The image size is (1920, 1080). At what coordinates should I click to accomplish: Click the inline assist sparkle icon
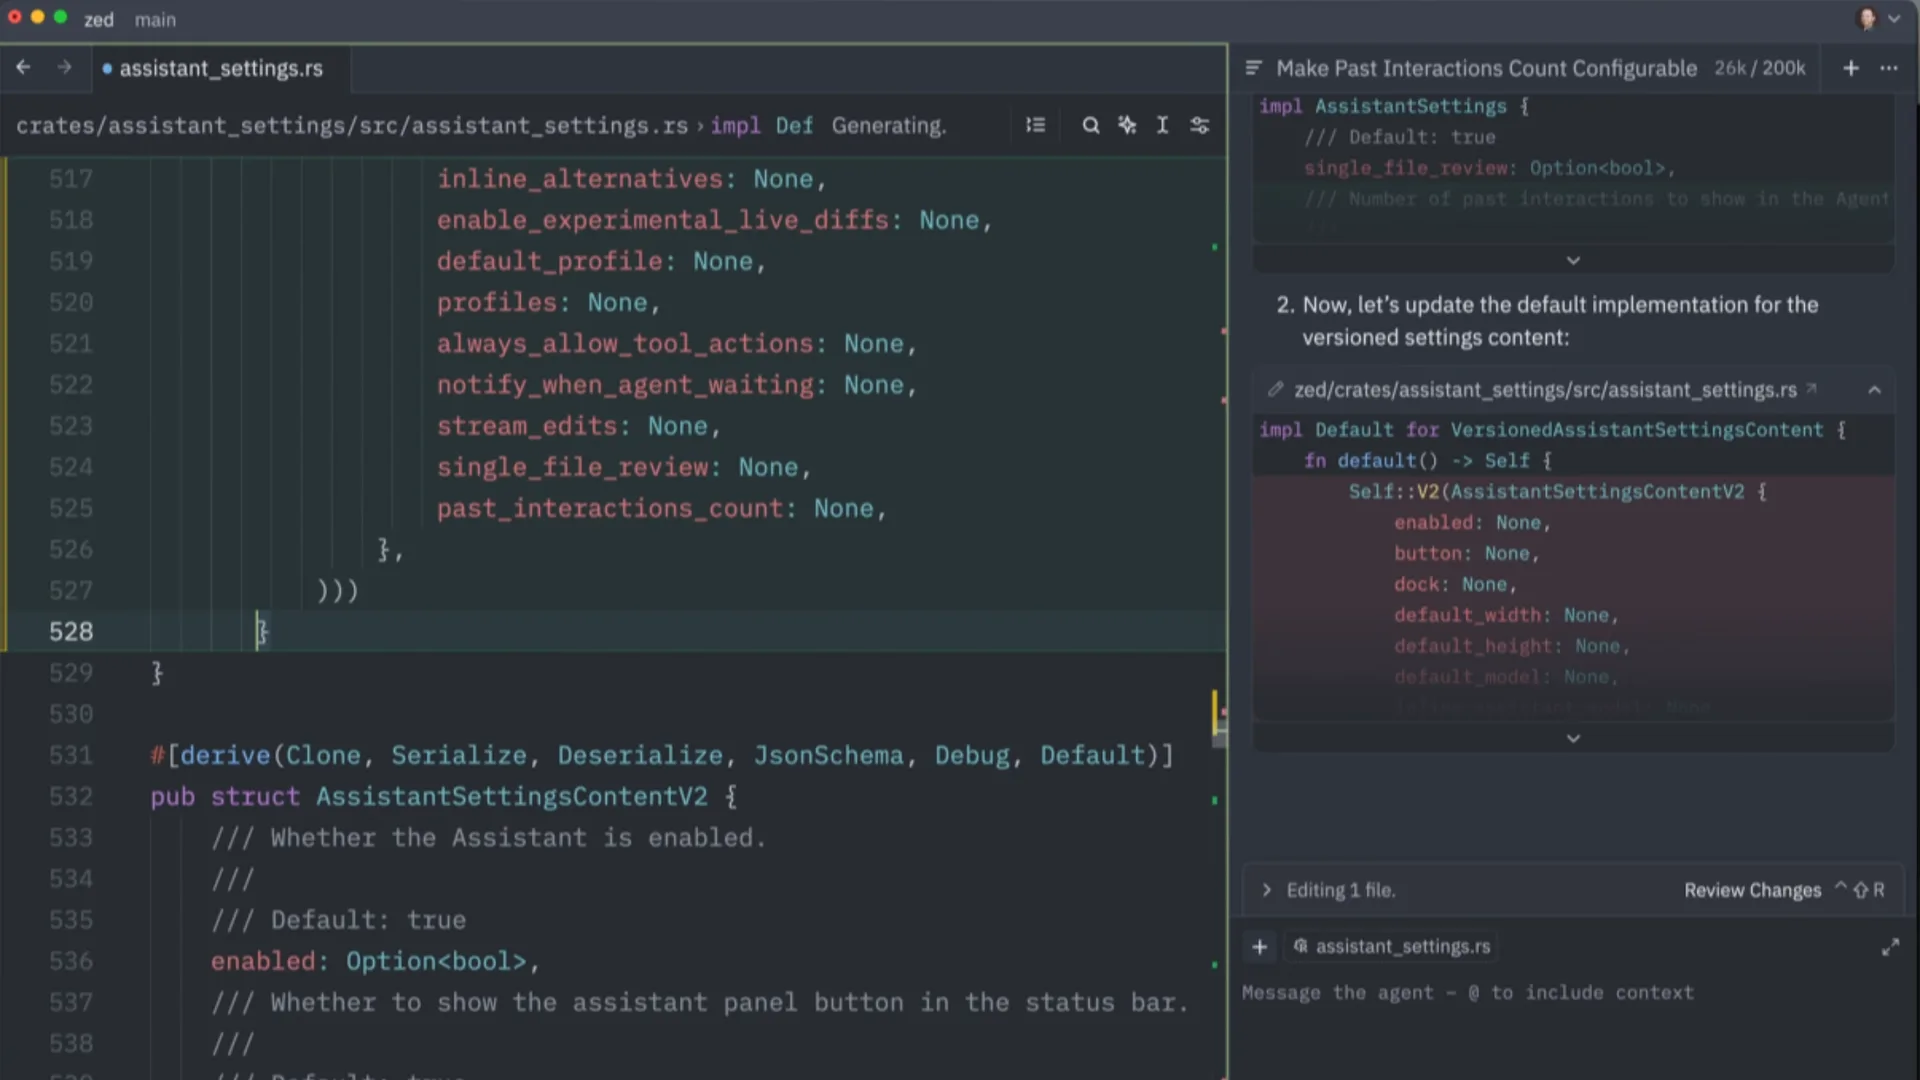click(x=1127, y=125)
